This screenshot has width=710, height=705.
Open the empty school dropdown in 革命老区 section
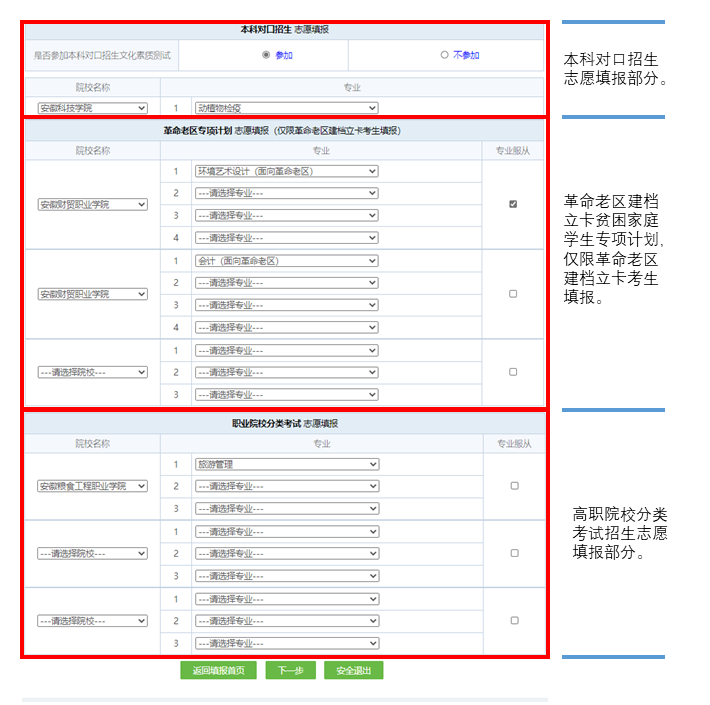click(x=92, y=372)
